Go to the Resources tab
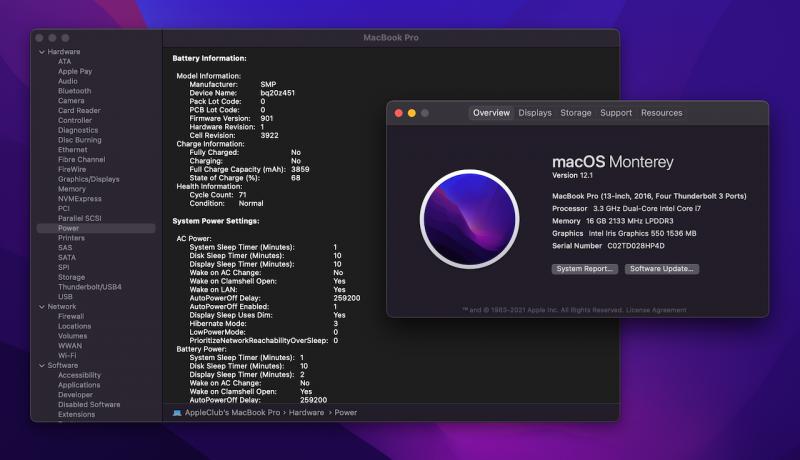800x460 pixels. [x=661, y=113]
